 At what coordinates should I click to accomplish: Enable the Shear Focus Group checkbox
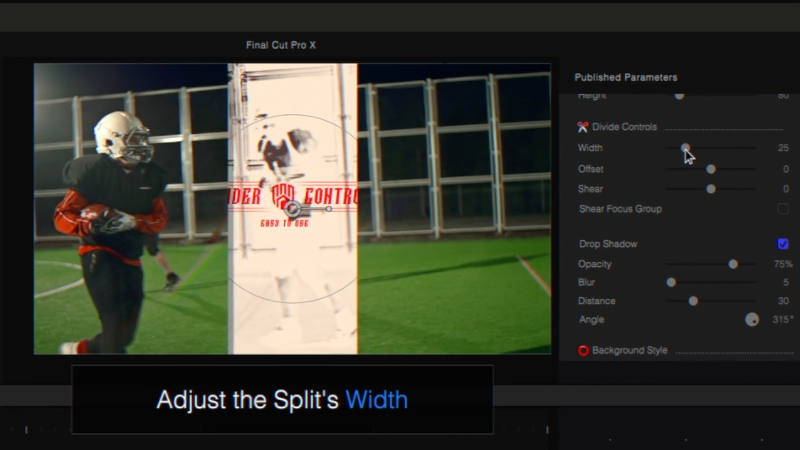click(x=783, y=209)
